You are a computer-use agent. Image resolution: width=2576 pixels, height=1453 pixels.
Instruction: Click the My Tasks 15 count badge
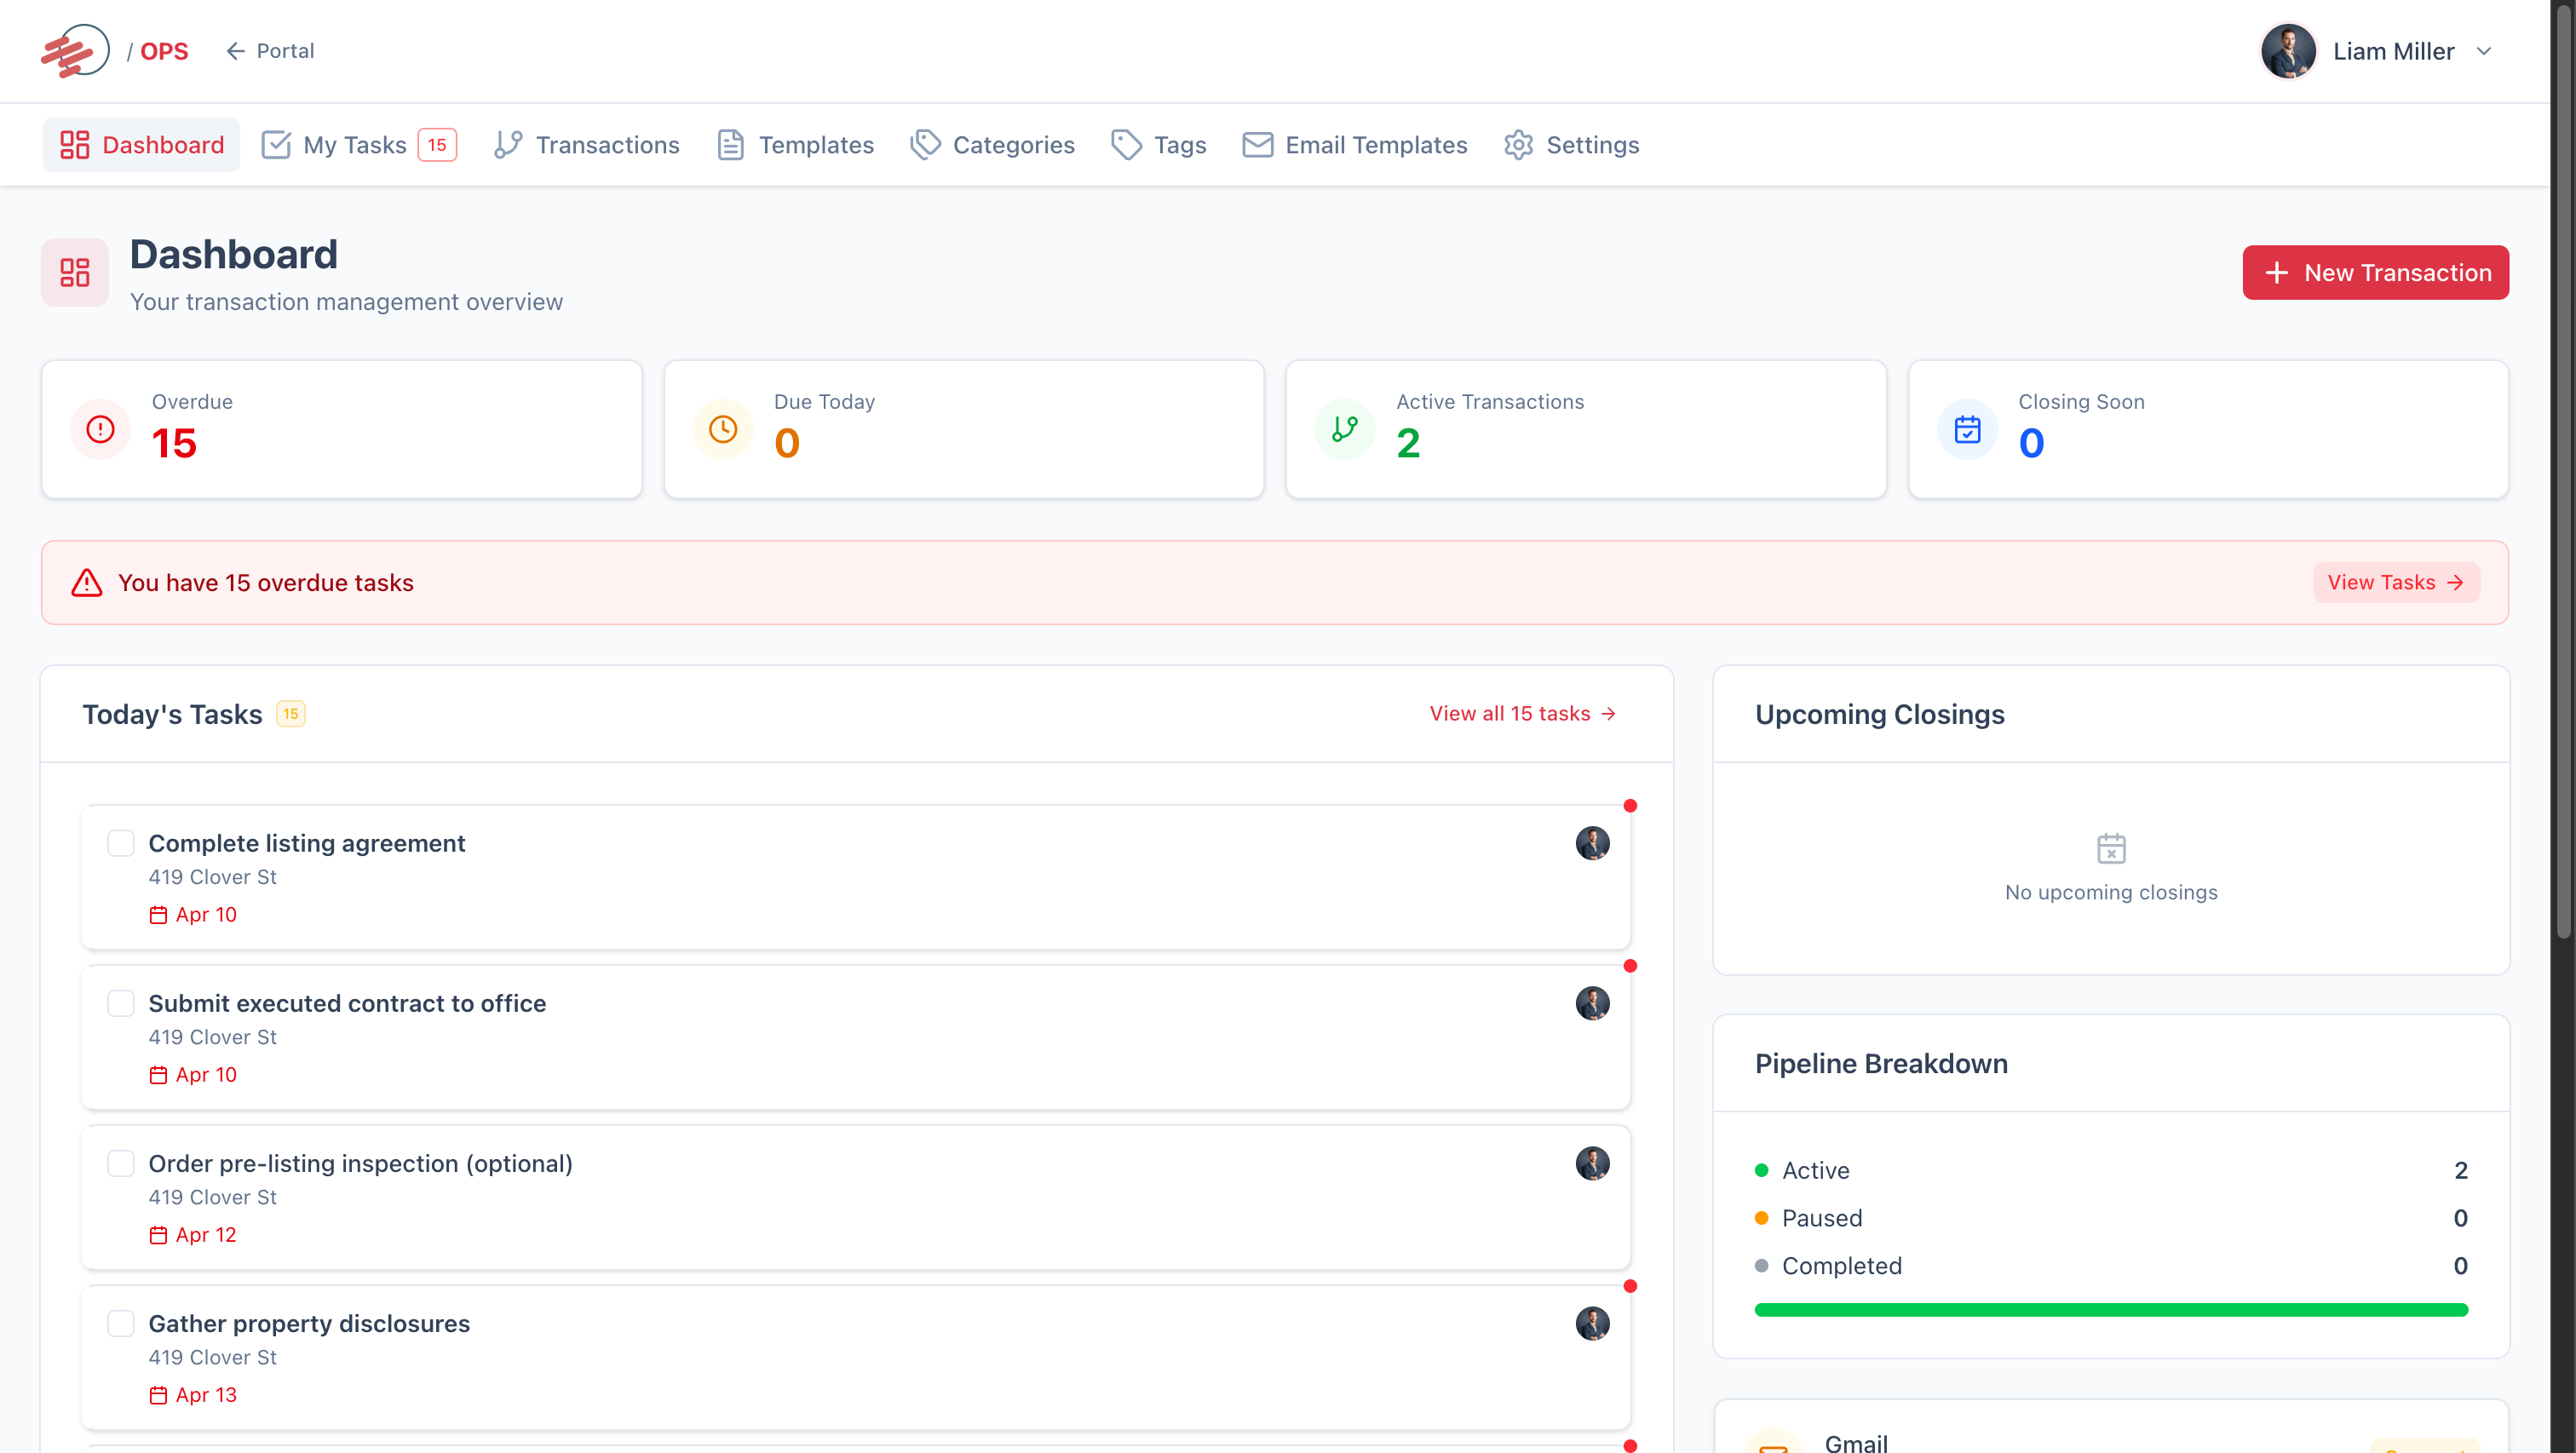point(437,145)
